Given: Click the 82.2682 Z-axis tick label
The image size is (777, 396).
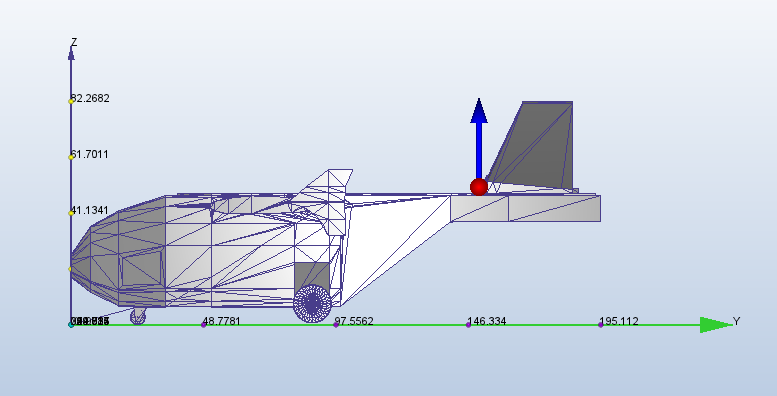Looking at the screenshot, I should point(90,98).
